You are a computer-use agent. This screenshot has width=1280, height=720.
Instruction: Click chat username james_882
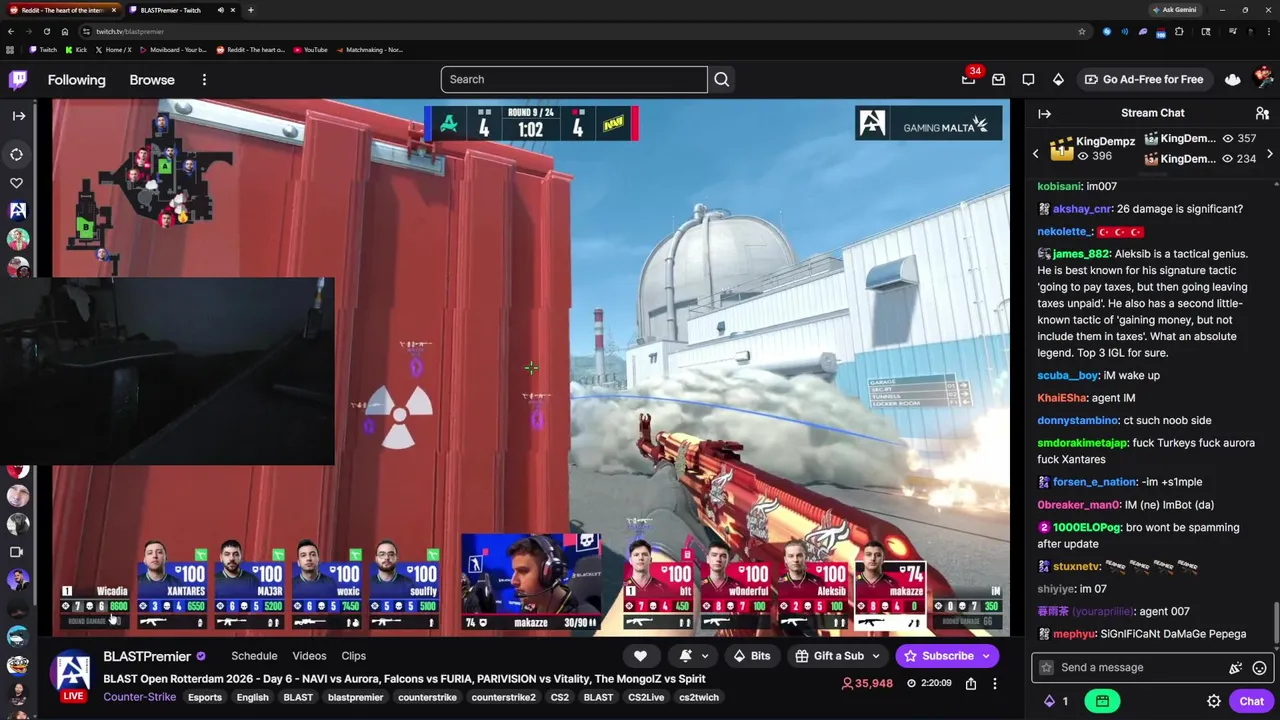coord(1081,254)
